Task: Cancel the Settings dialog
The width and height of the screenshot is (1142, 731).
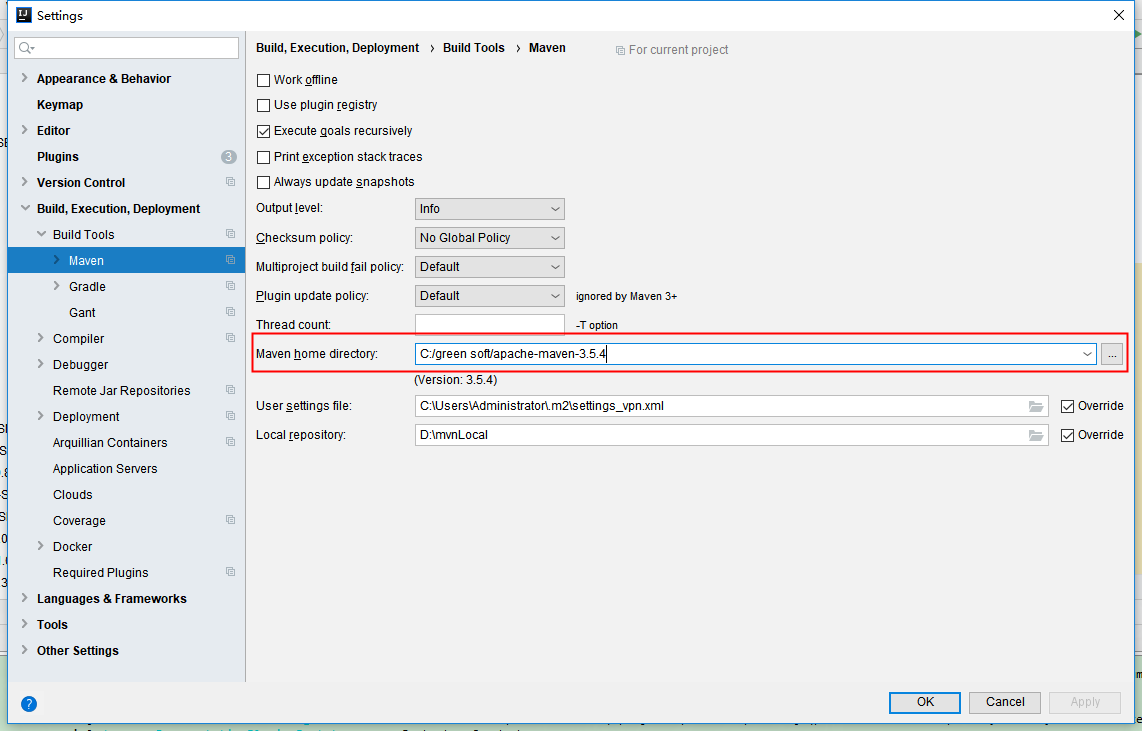Action: click(1004, 702)
